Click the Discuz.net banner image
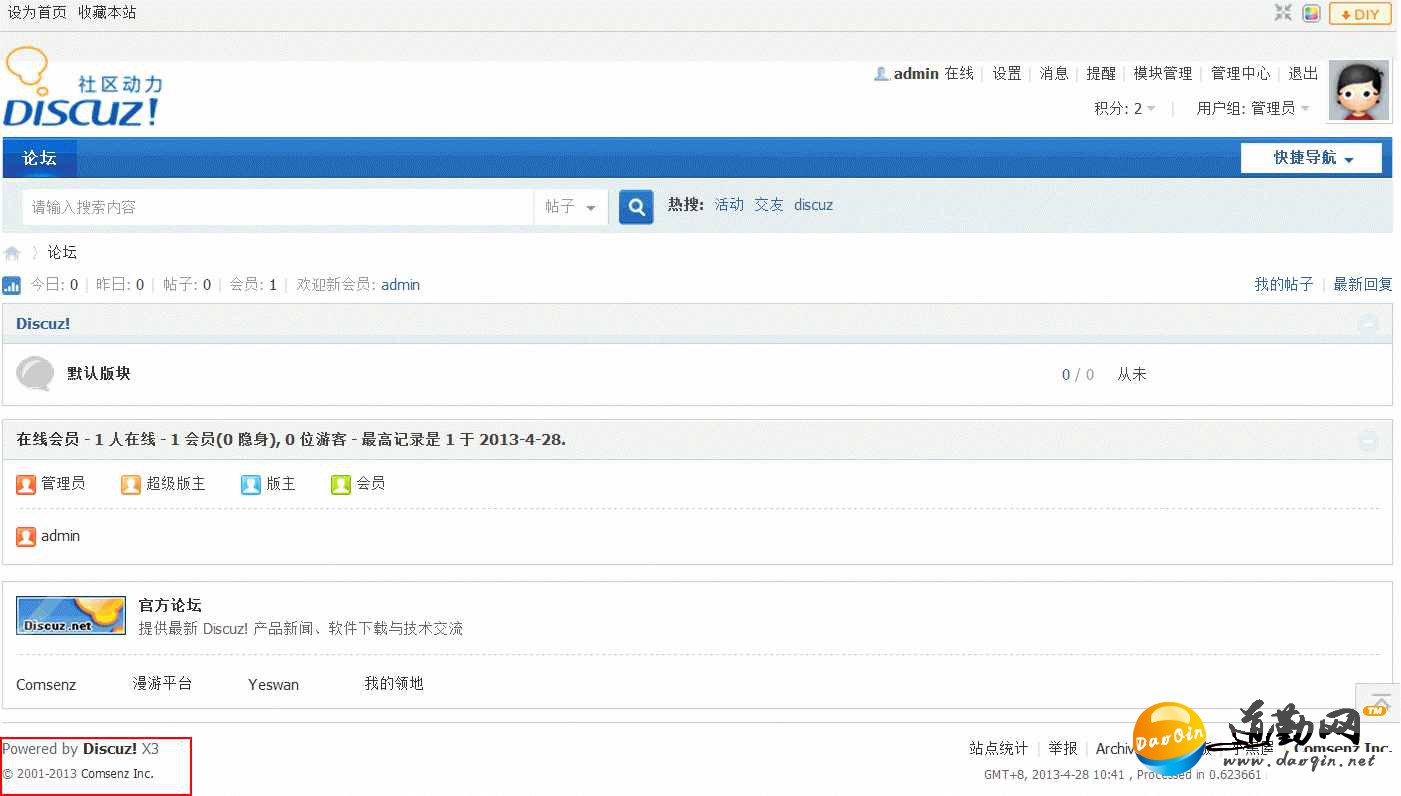The height and width of the screenshot is (796, 1401). [x=71, y=616]
